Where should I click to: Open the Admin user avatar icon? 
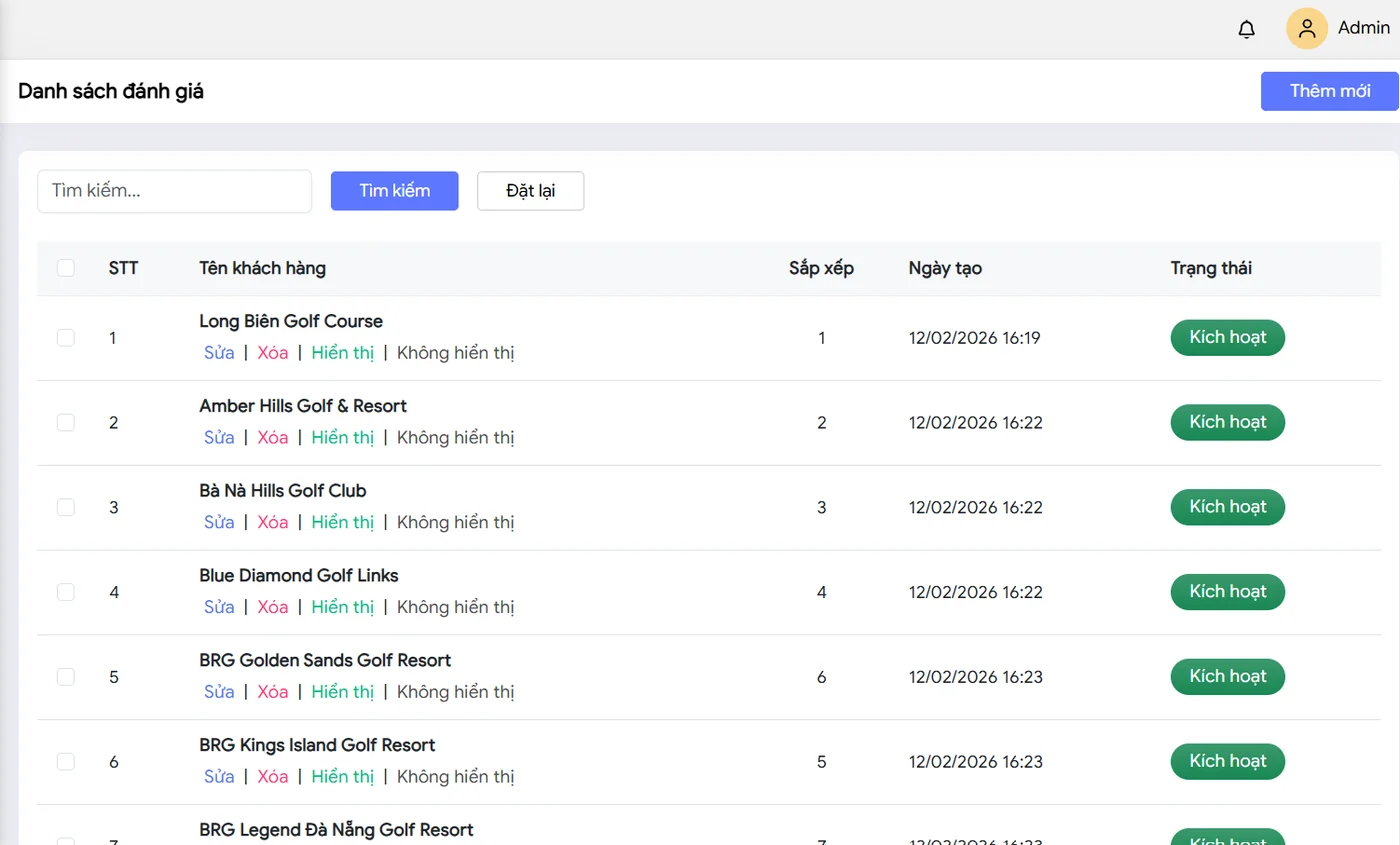(x=1307, y=29)
